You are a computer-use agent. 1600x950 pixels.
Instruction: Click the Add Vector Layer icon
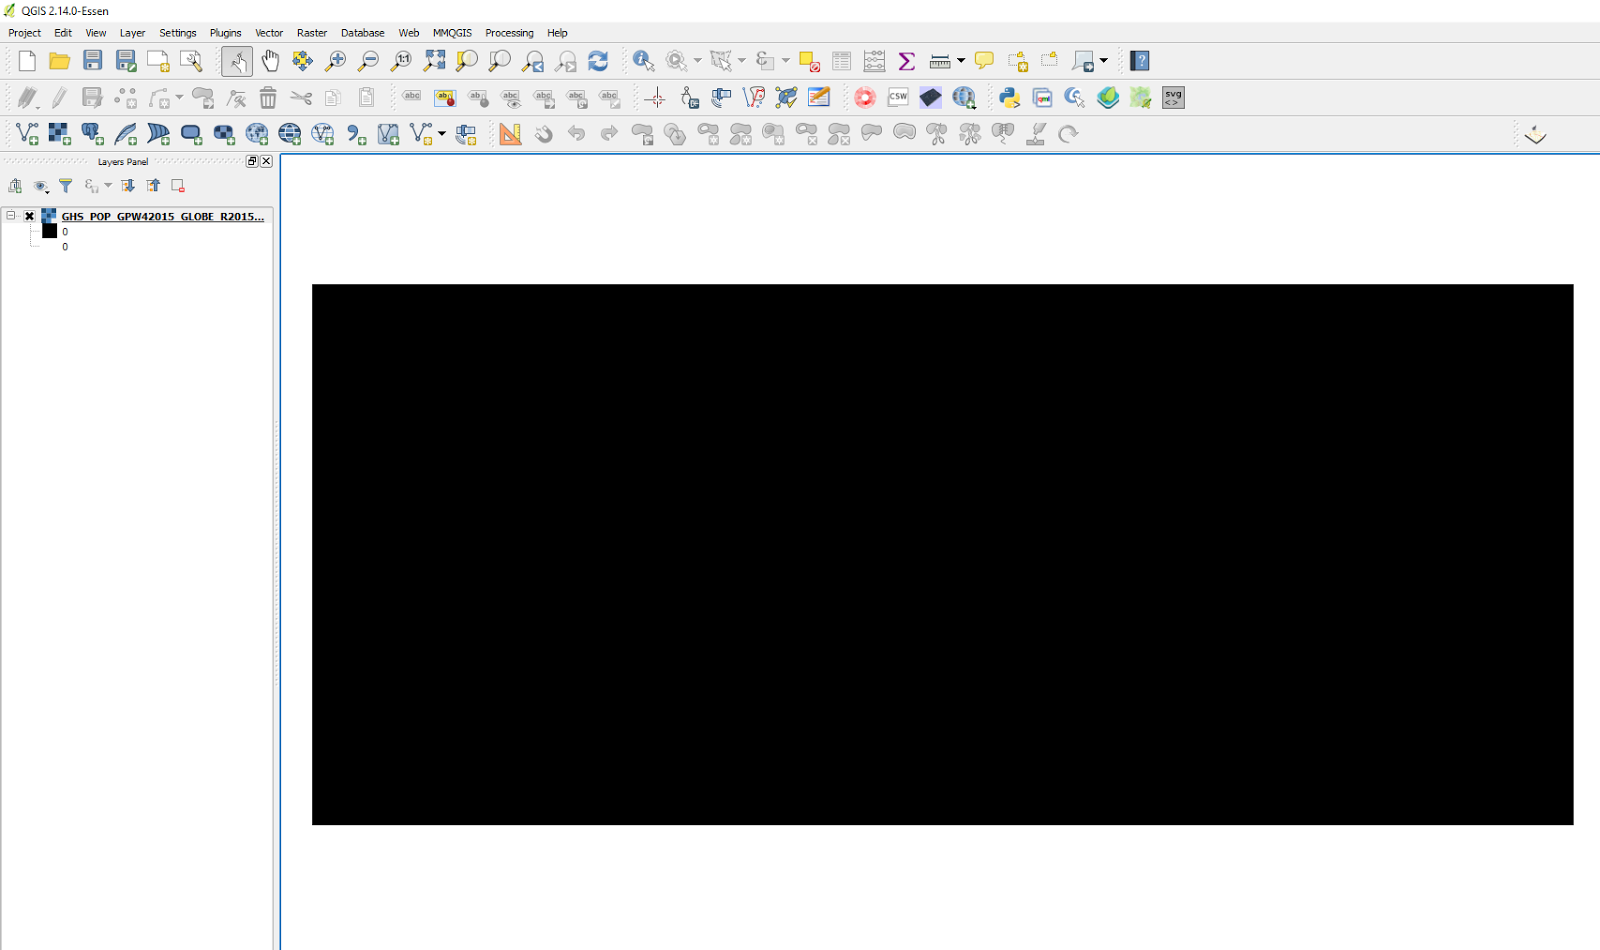coord(28,133)
